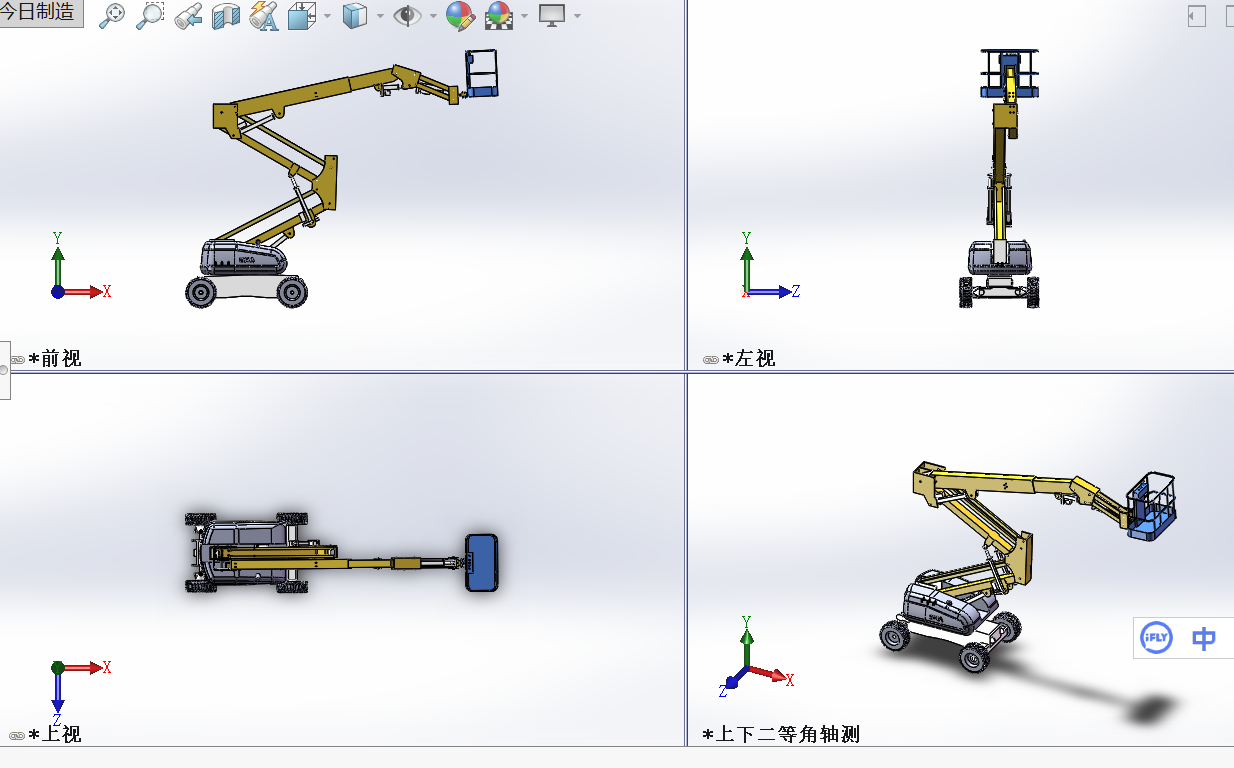Screen dimensions: 1234x768
Task: Click the link icon beside *左视
Action: 711,359
